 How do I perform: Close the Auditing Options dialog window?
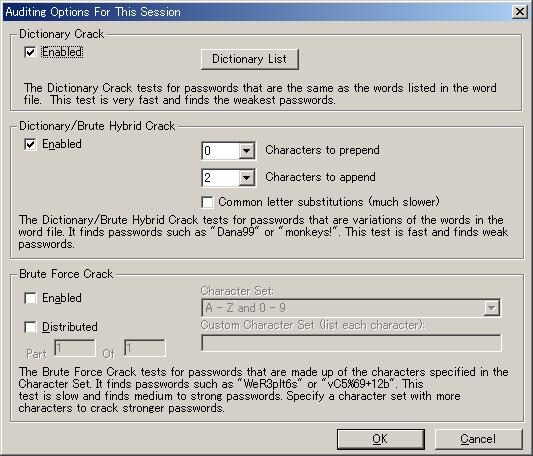pyautogui.click(x=520, y=12)
